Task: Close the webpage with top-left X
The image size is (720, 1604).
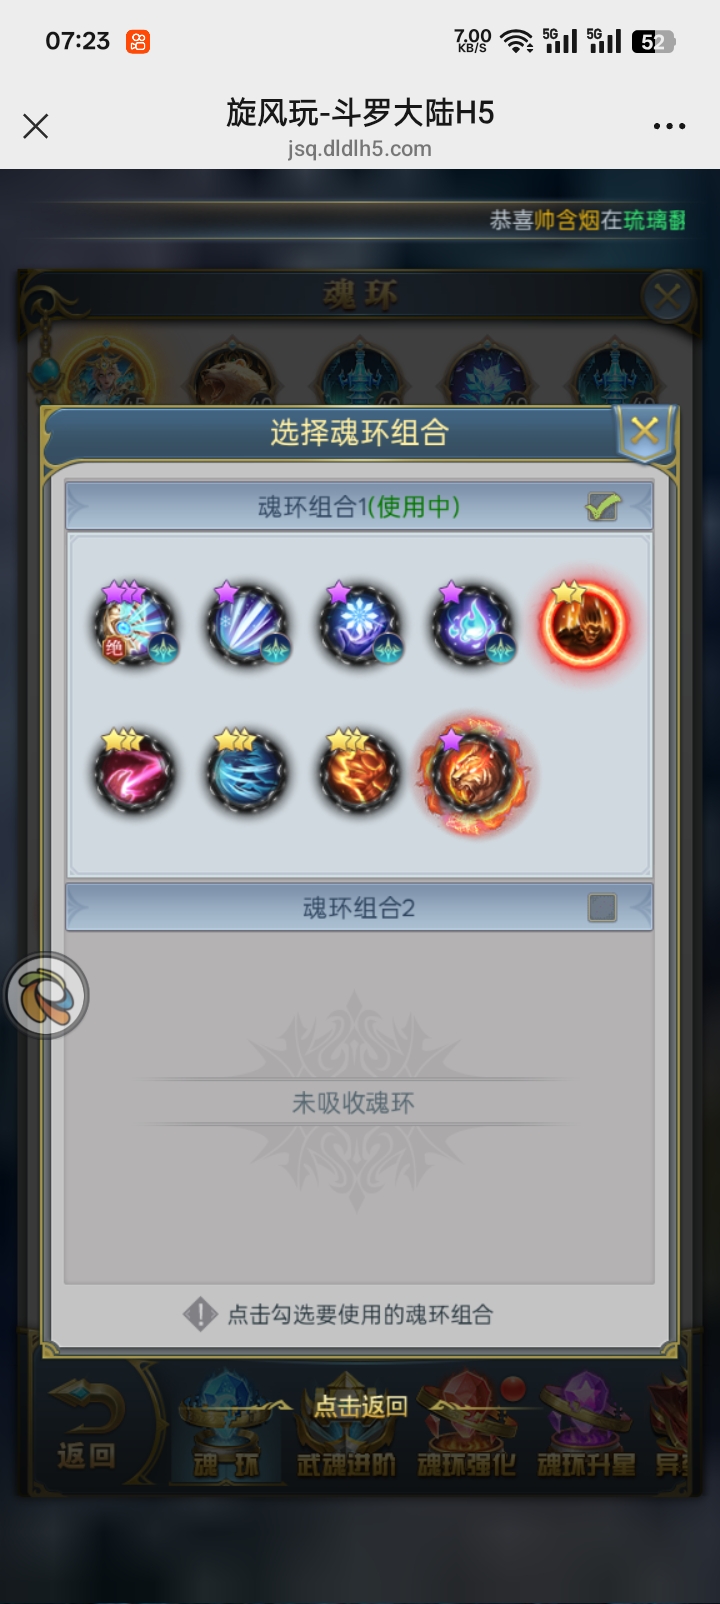Action: [x=36, y=126]
